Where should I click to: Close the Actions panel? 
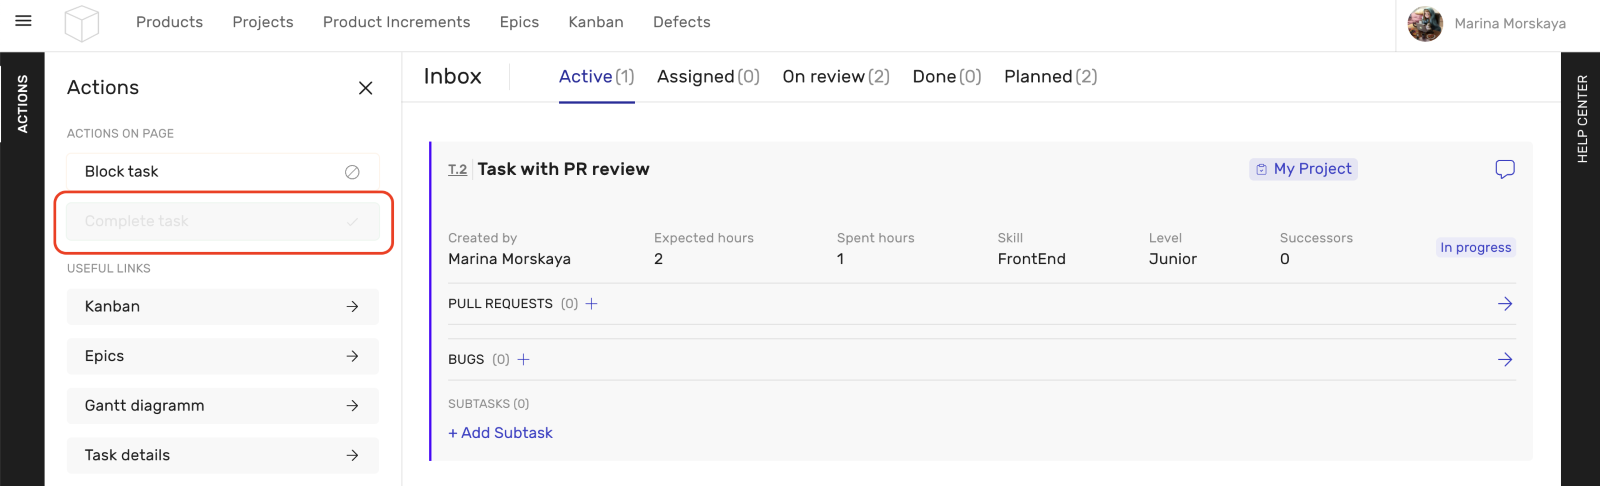click(x=366, y=88)
